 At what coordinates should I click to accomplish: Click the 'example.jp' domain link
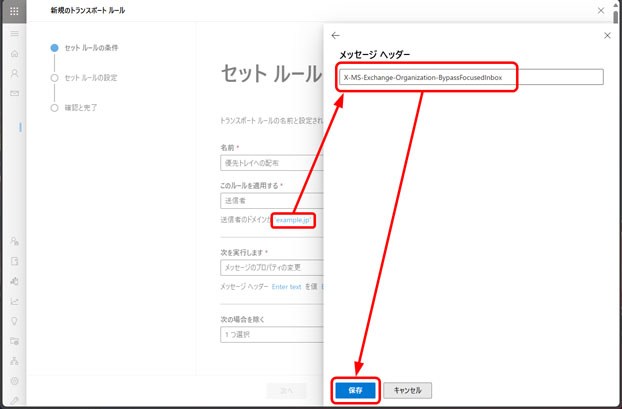(293, 220)
